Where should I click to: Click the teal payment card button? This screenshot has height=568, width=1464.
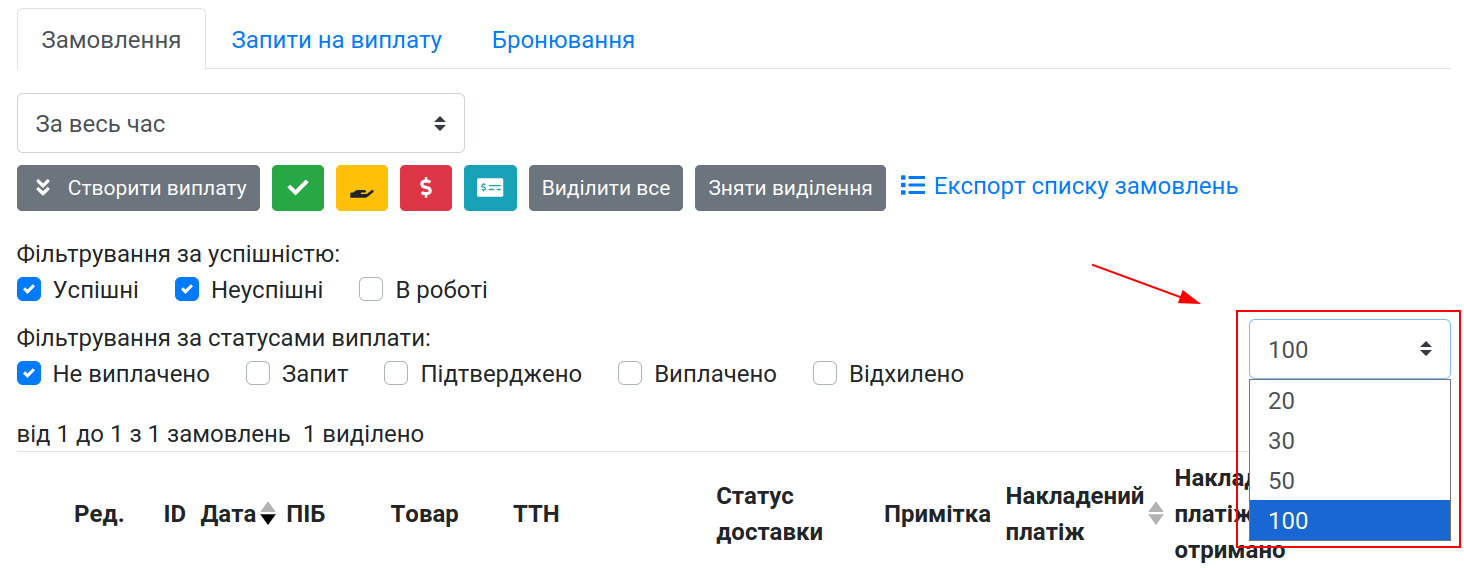pos(490,188)
